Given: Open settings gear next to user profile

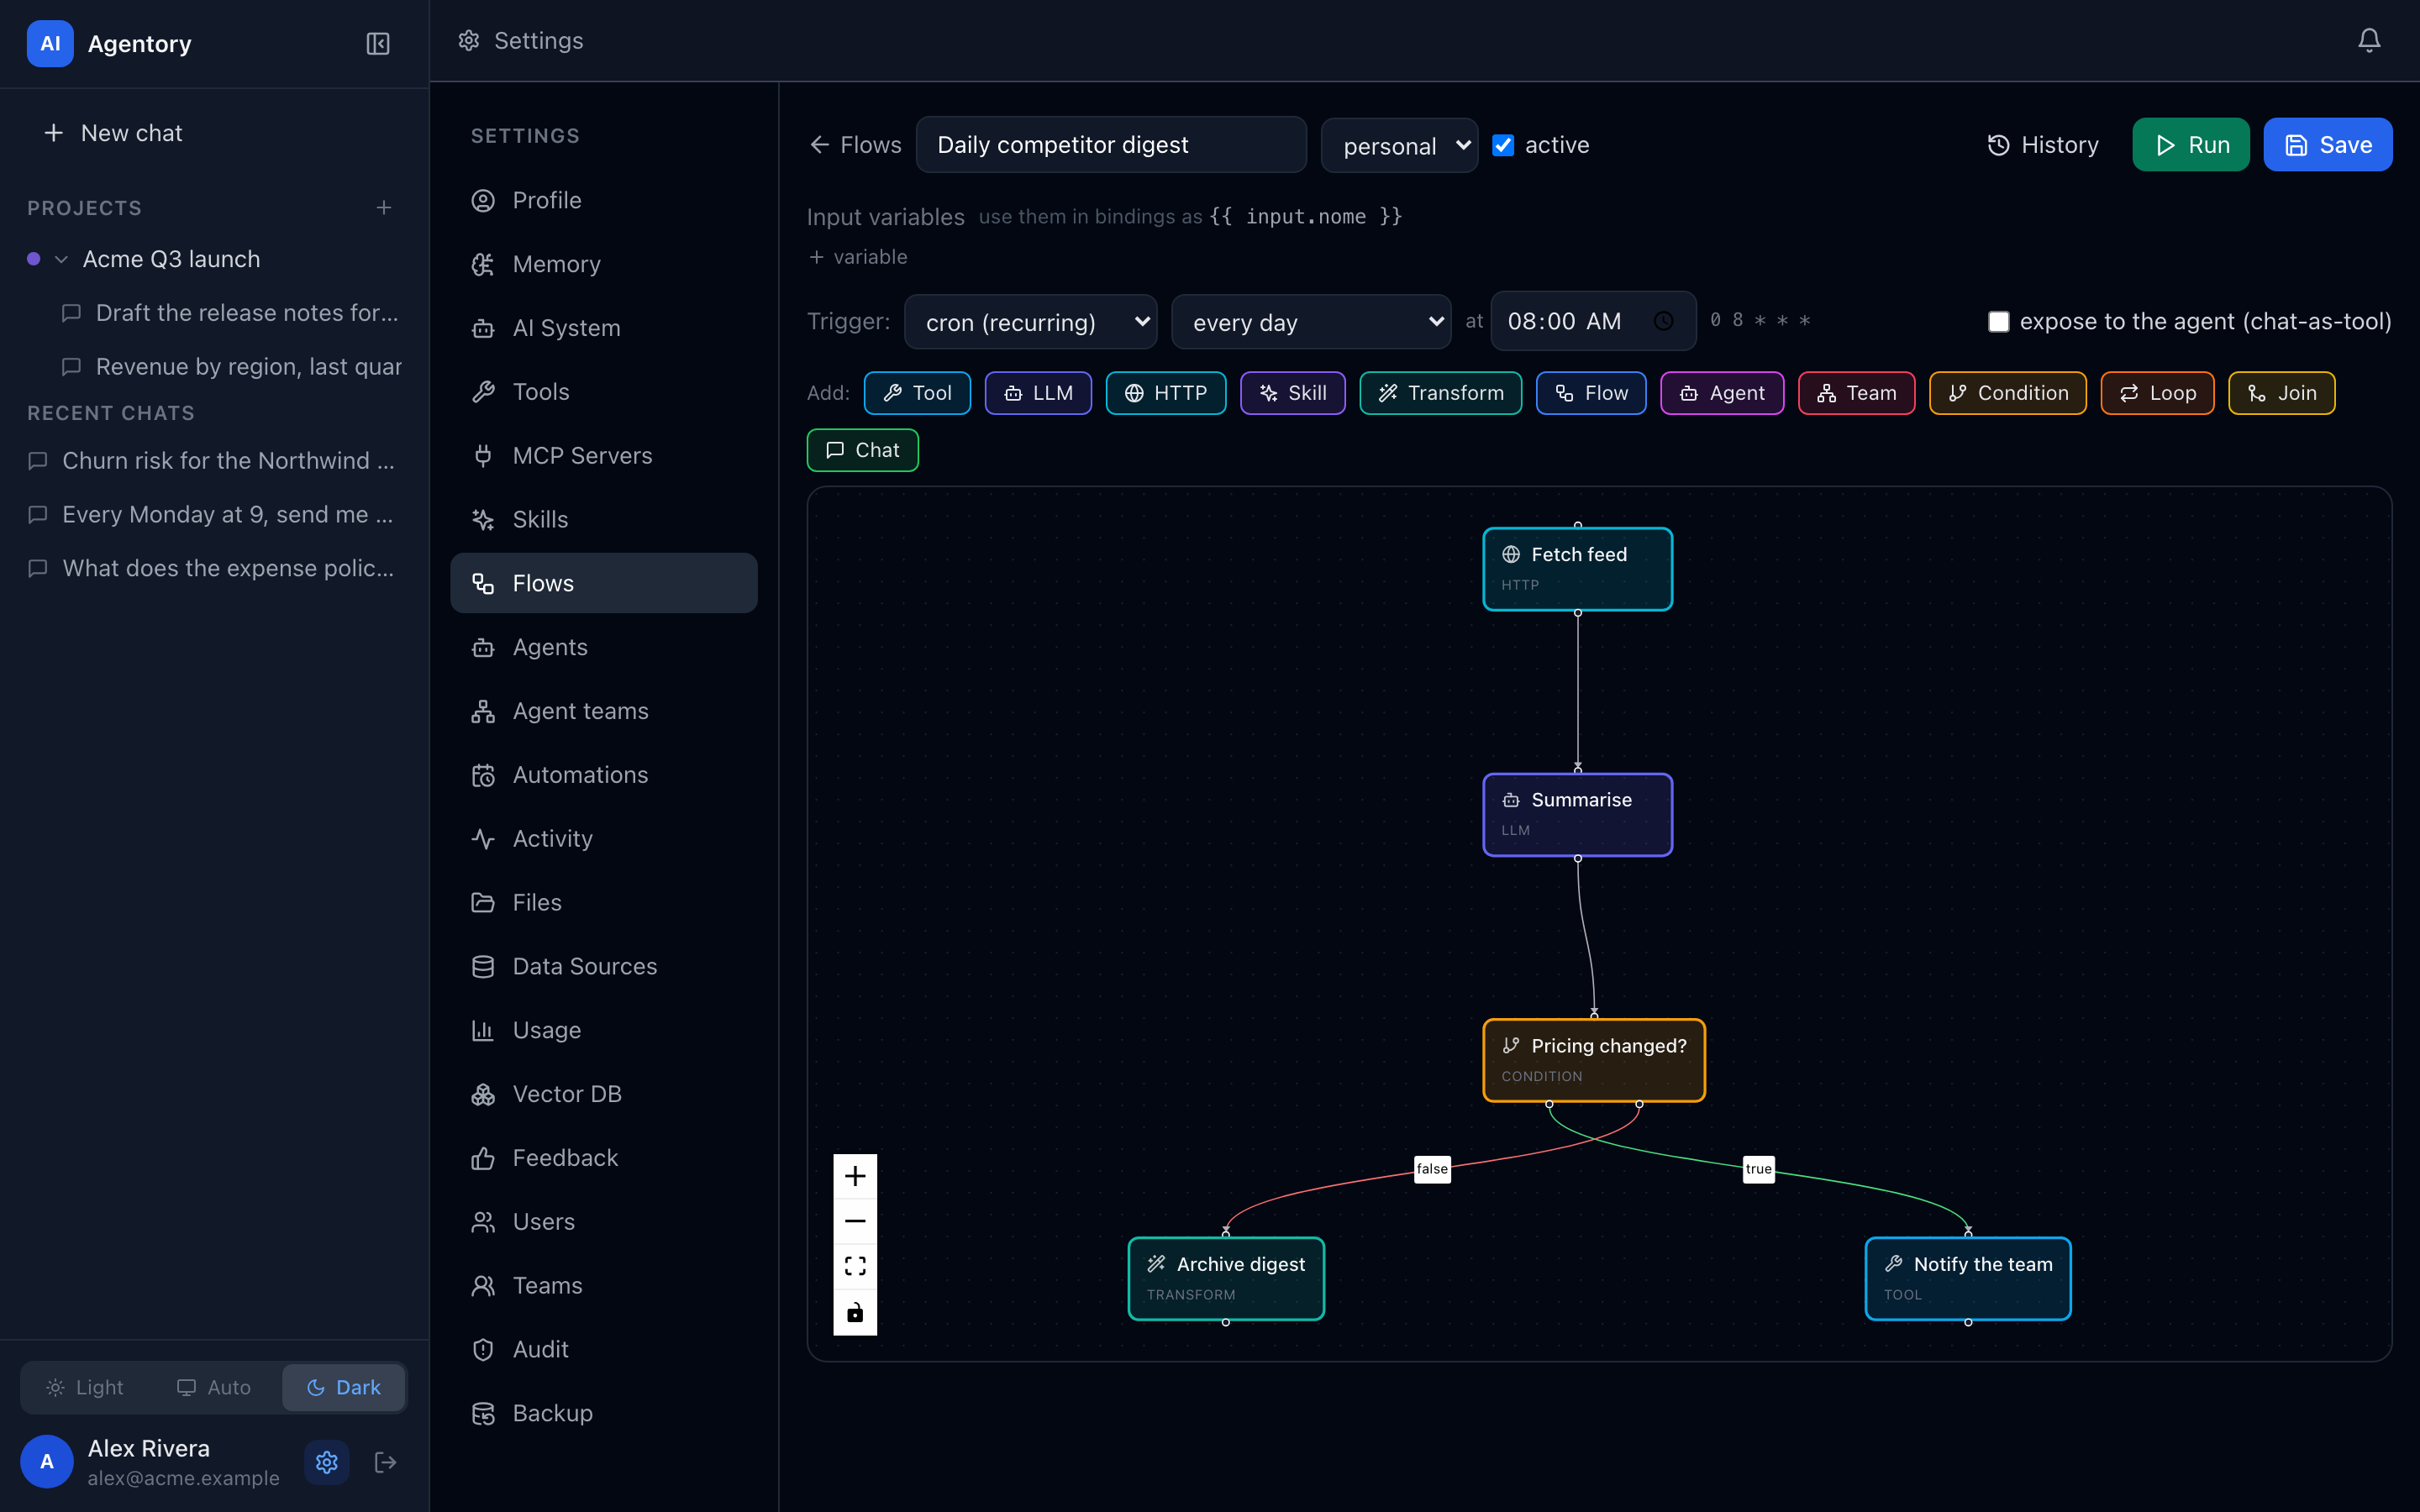Looking at the screenshot, I should (327, 1462).
